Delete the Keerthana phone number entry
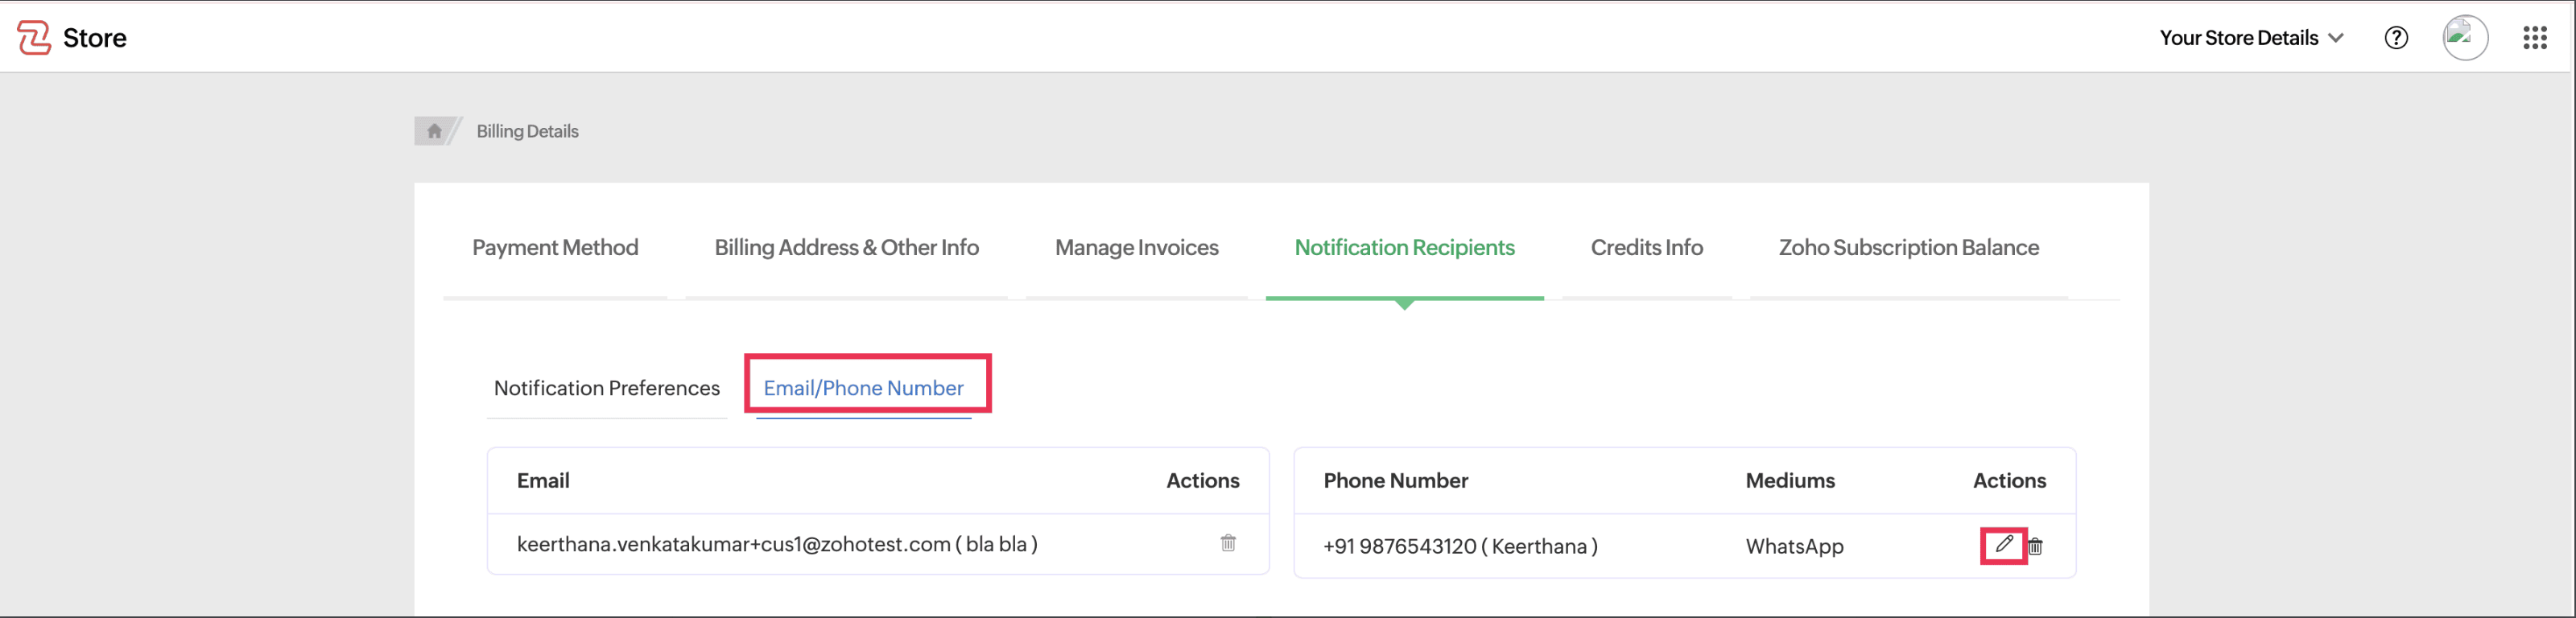 pos(2035,546)
